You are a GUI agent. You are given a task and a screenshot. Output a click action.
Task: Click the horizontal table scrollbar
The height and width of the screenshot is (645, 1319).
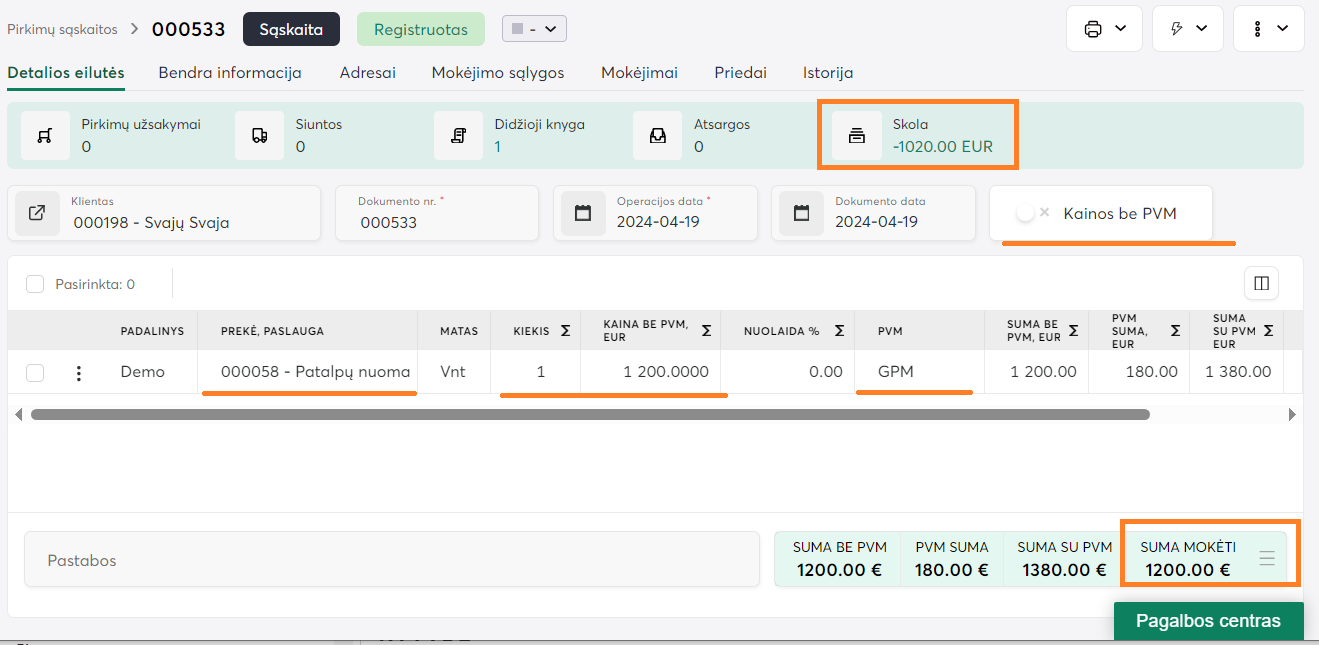click(x=590, y=414)
